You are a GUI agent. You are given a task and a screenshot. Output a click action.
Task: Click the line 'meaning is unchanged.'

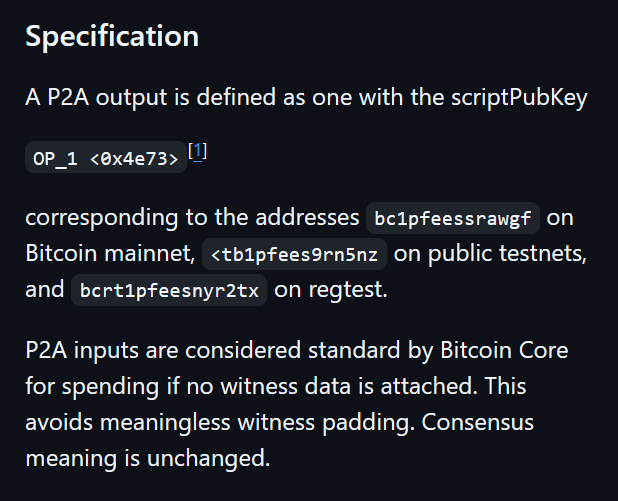[147, 458]
